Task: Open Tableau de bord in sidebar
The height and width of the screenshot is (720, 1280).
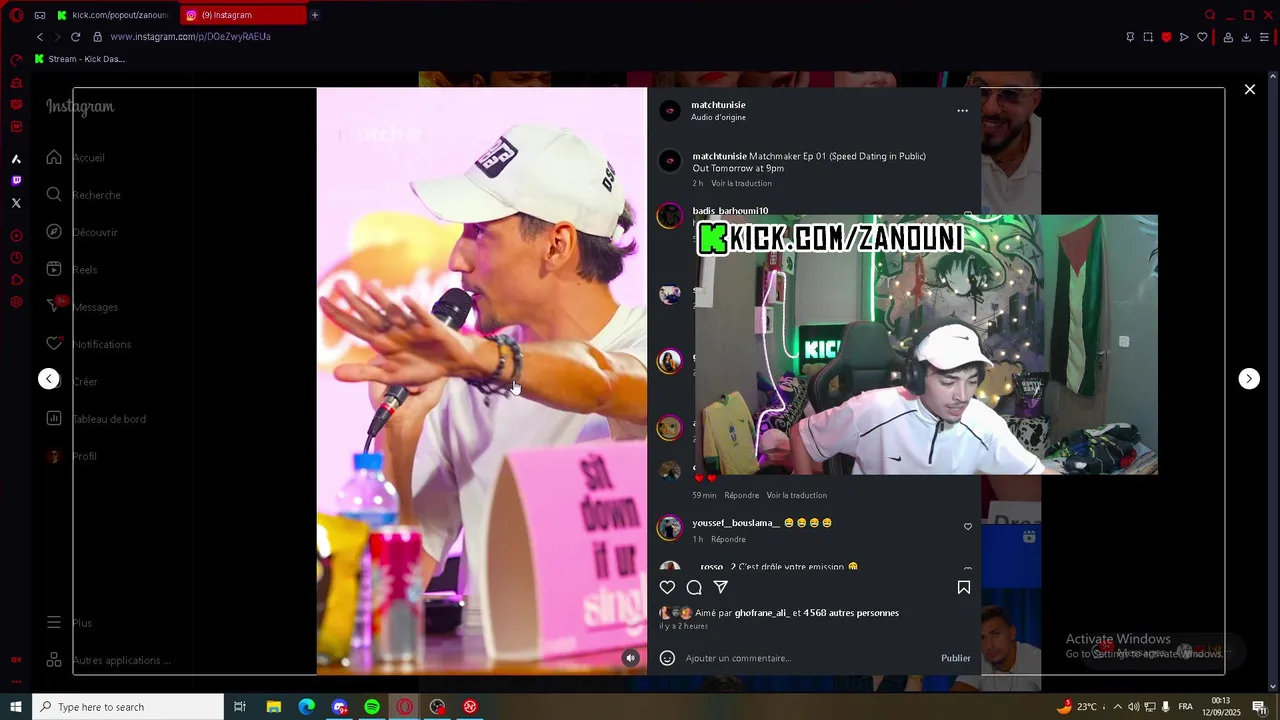Action: pyautogui.click(x=95, y=419)
